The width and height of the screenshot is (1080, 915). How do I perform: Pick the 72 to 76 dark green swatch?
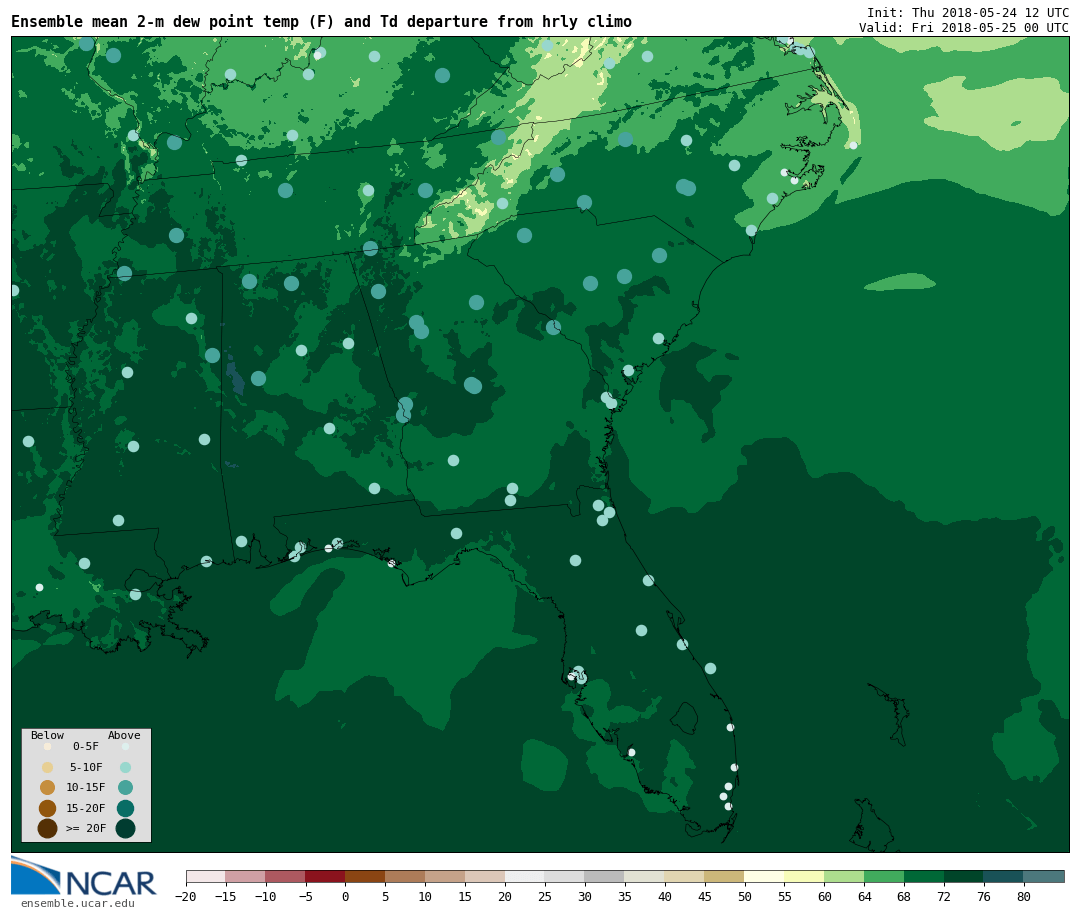coord(964,876)
